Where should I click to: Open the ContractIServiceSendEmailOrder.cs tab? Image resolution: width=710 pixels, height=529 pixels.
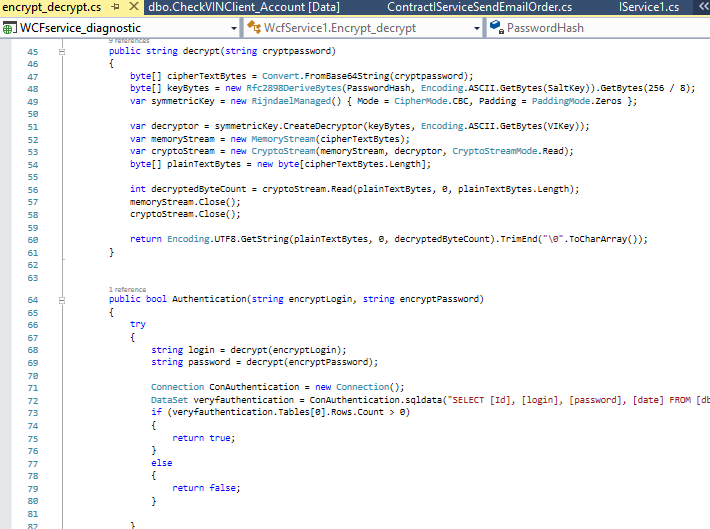point(480,7)
